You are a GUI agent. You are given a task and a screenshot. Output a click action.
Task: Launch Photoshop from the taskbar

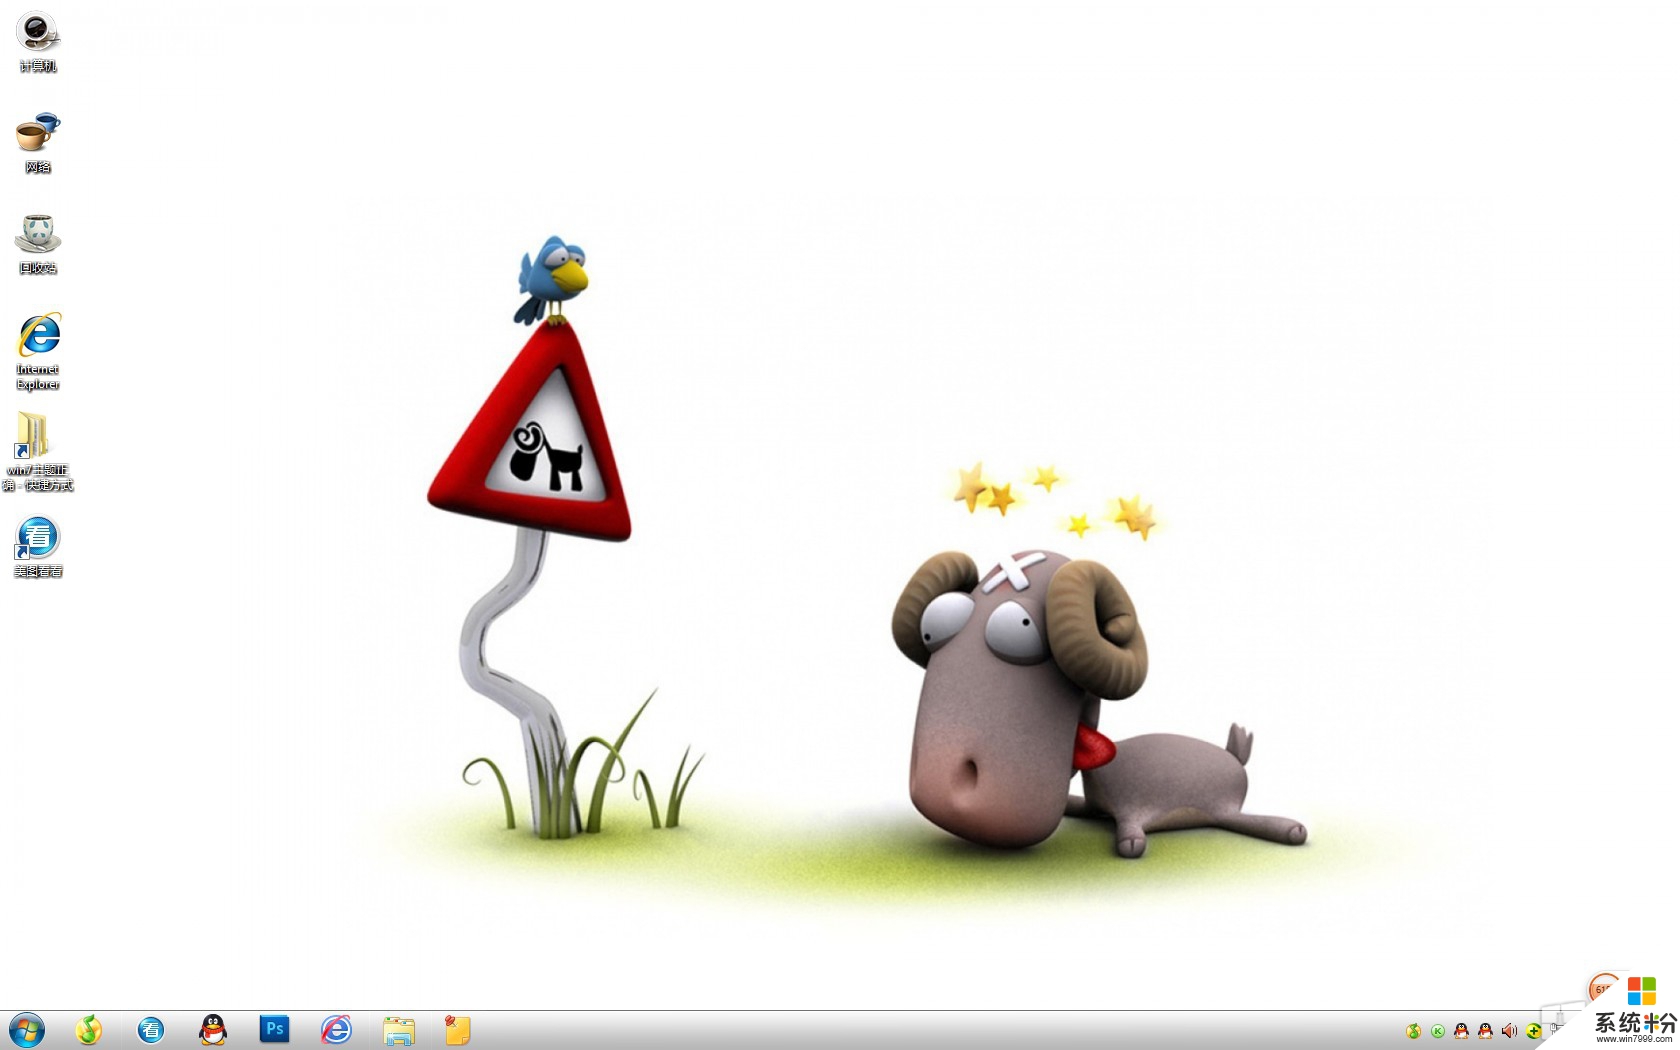tap(274, 1030)
